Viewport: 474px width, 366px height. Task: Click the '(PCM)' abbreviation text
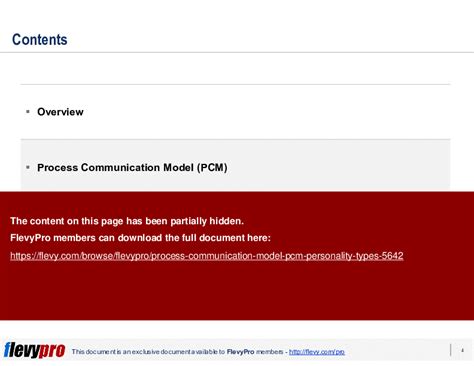pyautogui.click(x=212, y=167)
